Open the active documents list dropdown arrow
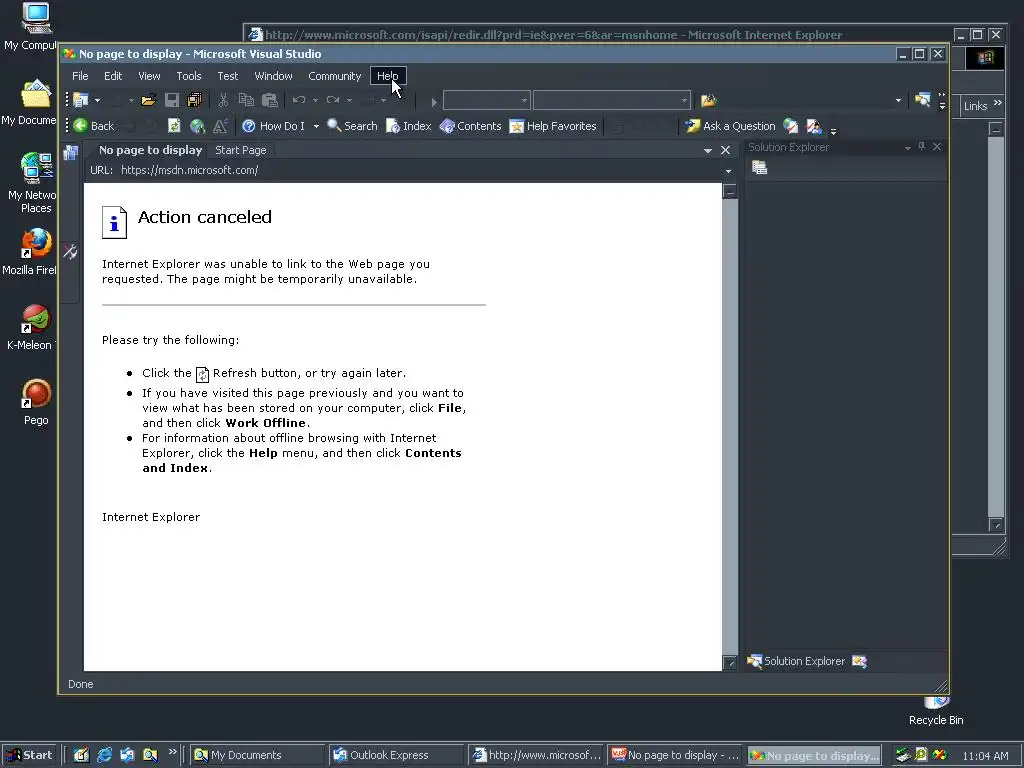 coord(708,151)
